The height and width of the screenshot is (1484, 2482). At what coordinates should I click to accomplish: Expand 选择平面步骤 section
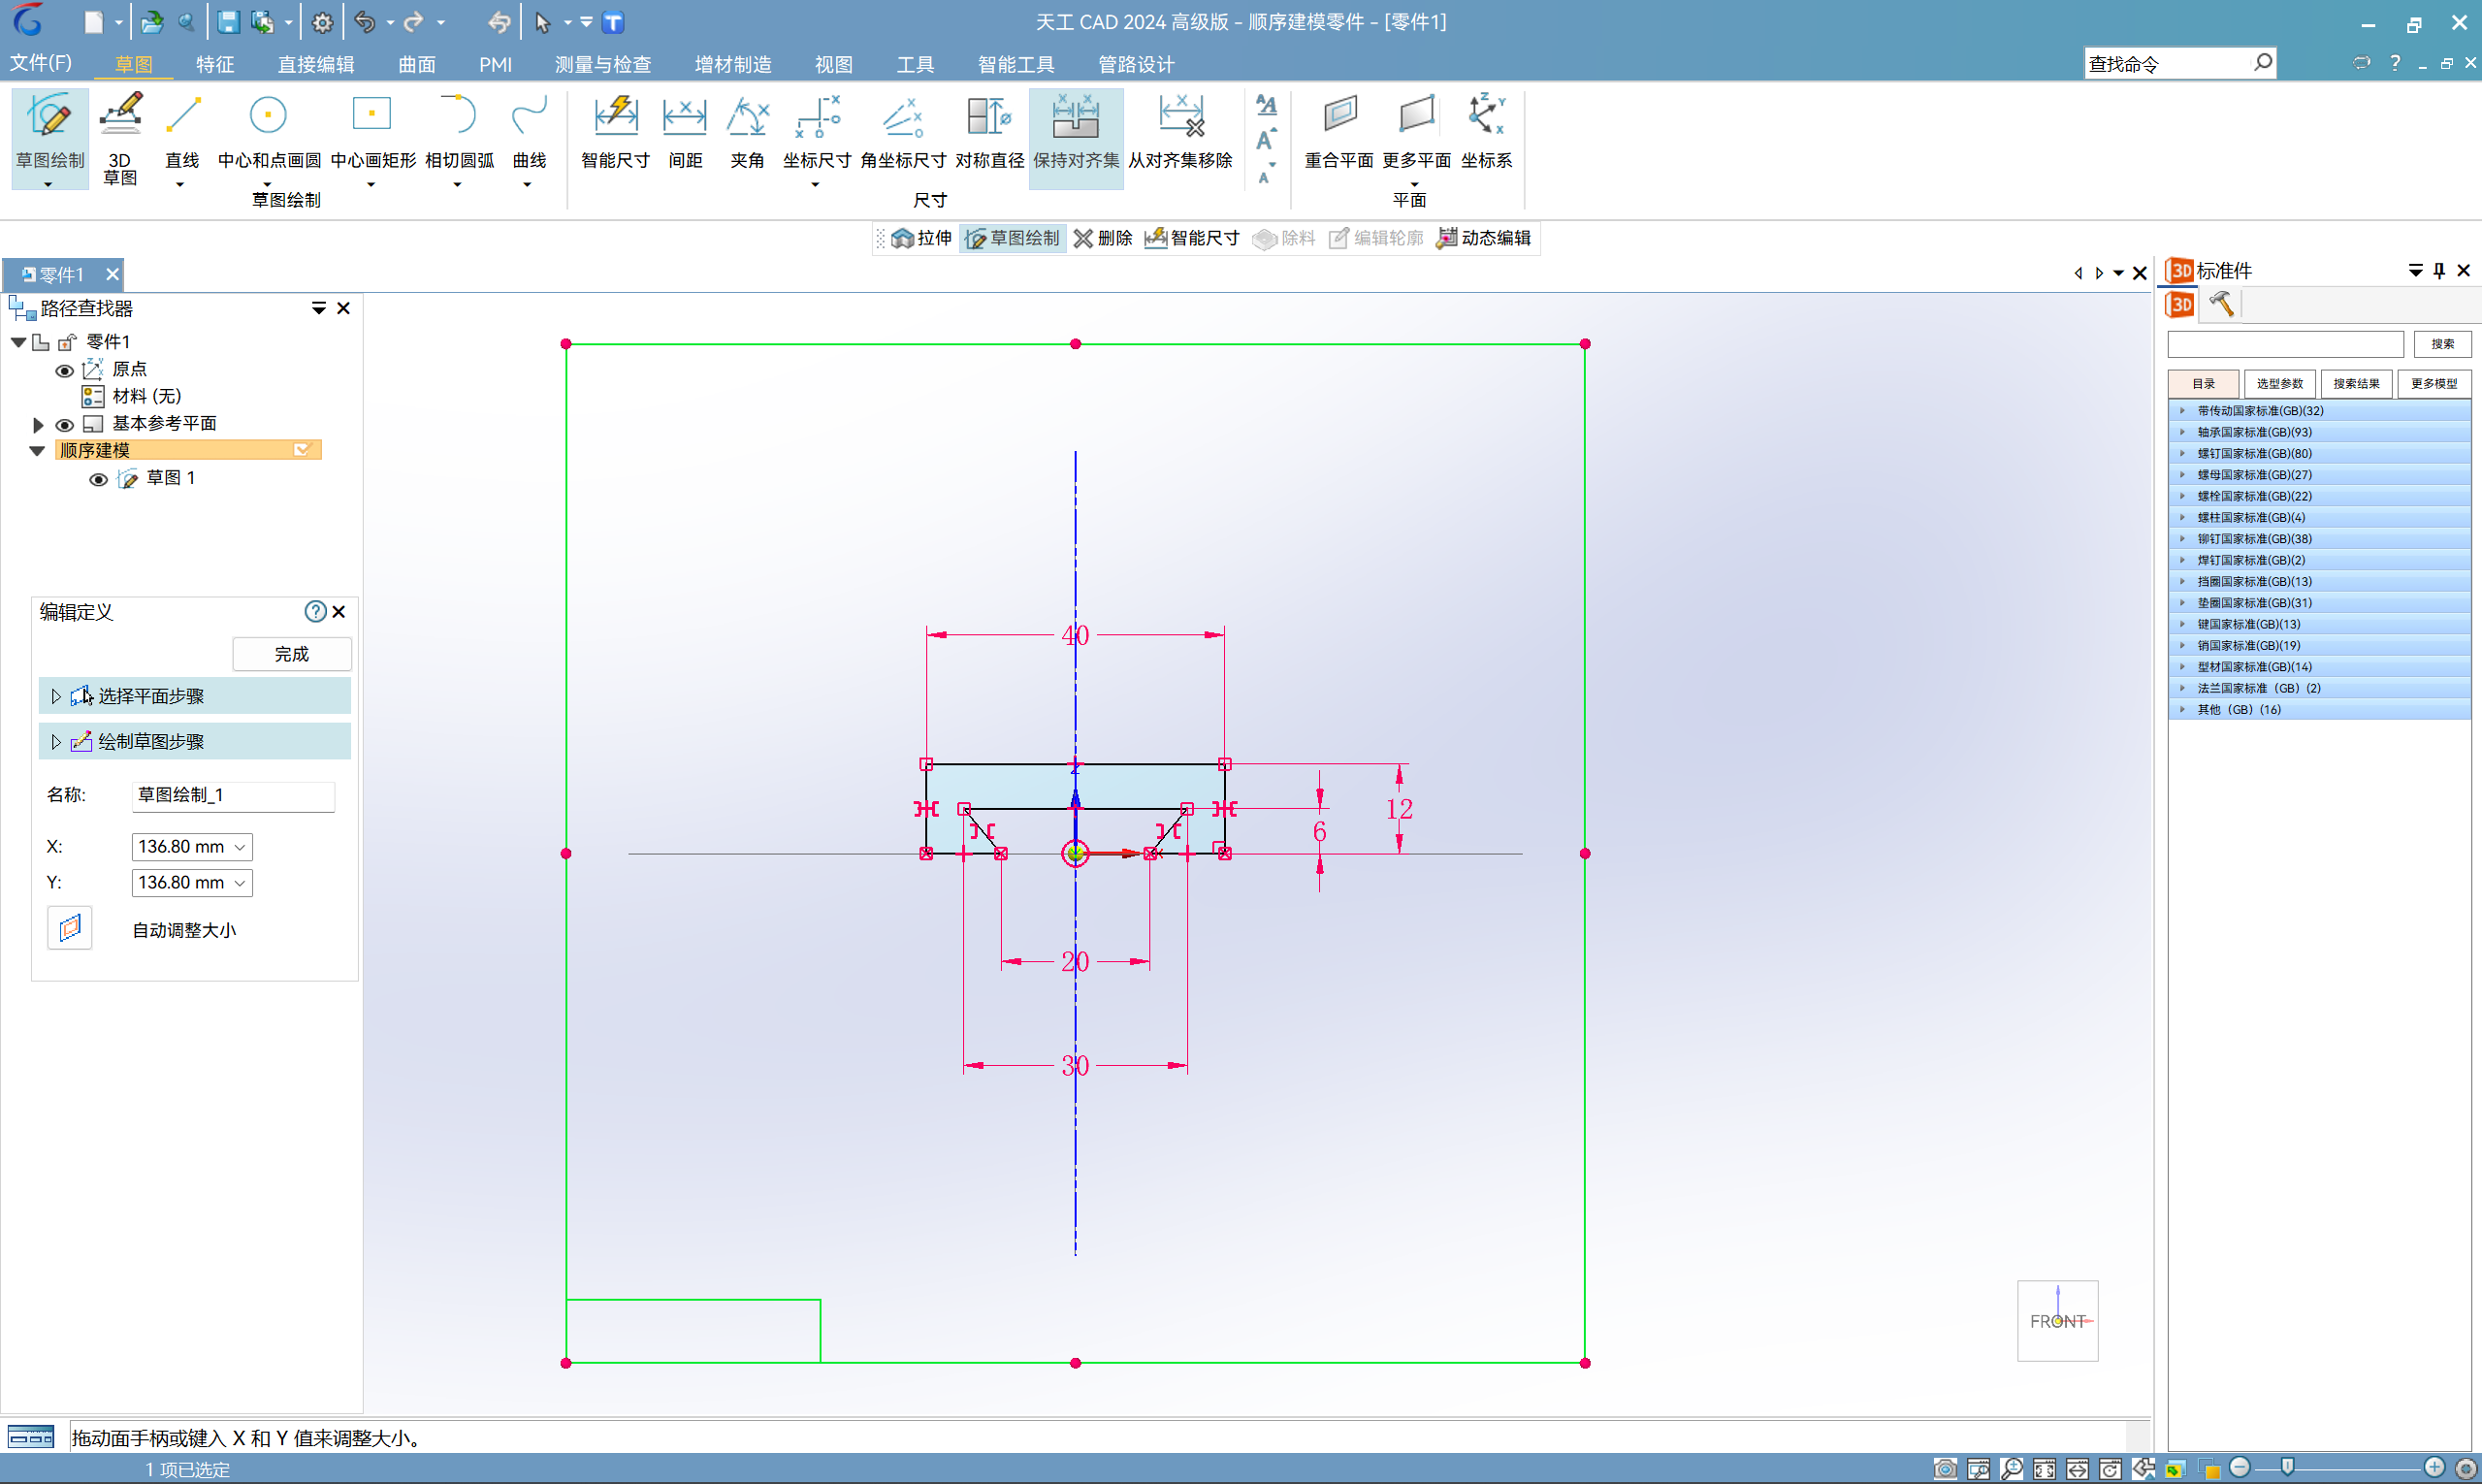pyautogui.click(x=55, y=696)
